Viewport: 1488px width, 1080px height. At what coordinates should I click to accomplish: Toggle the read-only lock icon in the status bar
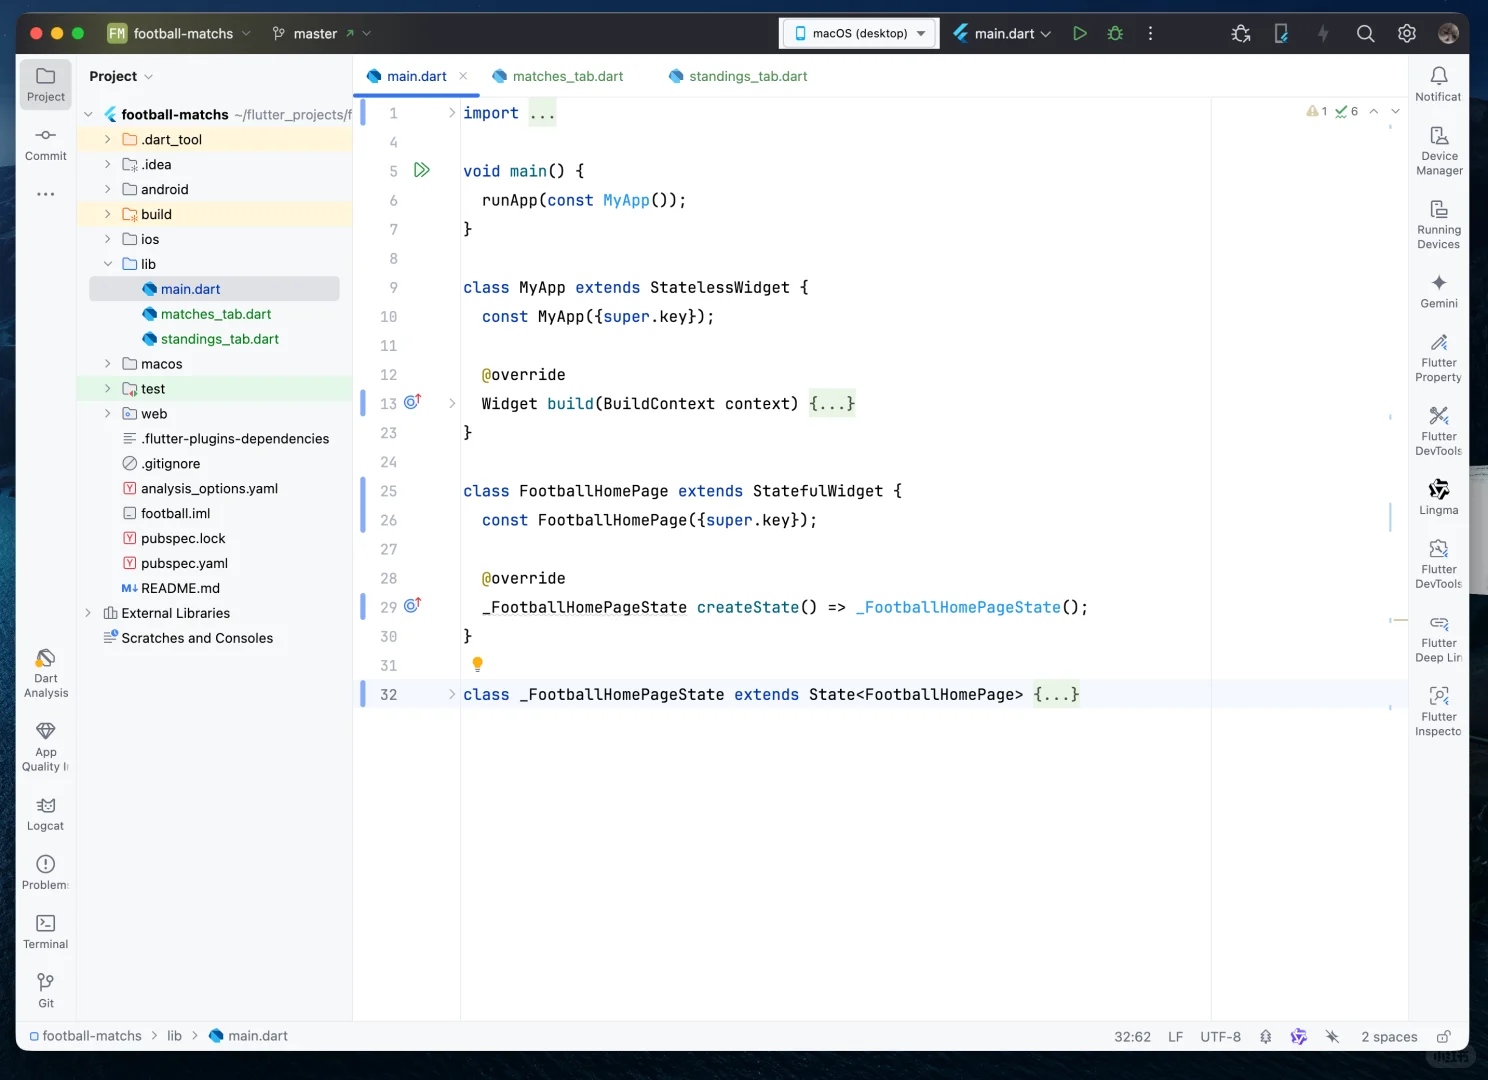(x=1443, y=1036)
